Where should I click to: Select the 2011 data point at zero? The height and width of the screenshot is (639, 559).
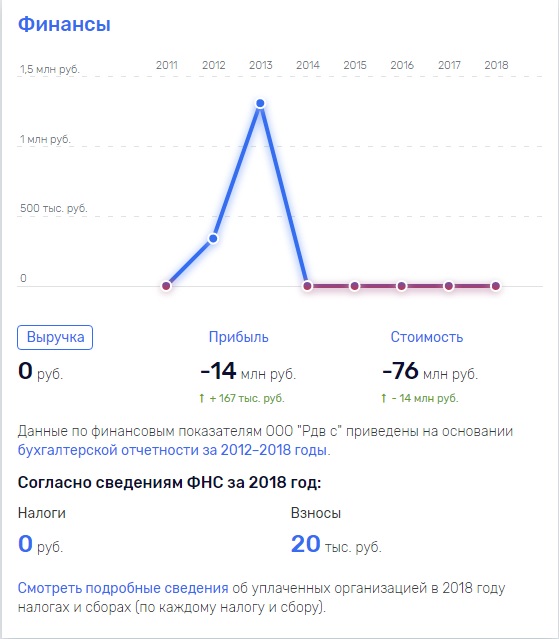[166, 286]
